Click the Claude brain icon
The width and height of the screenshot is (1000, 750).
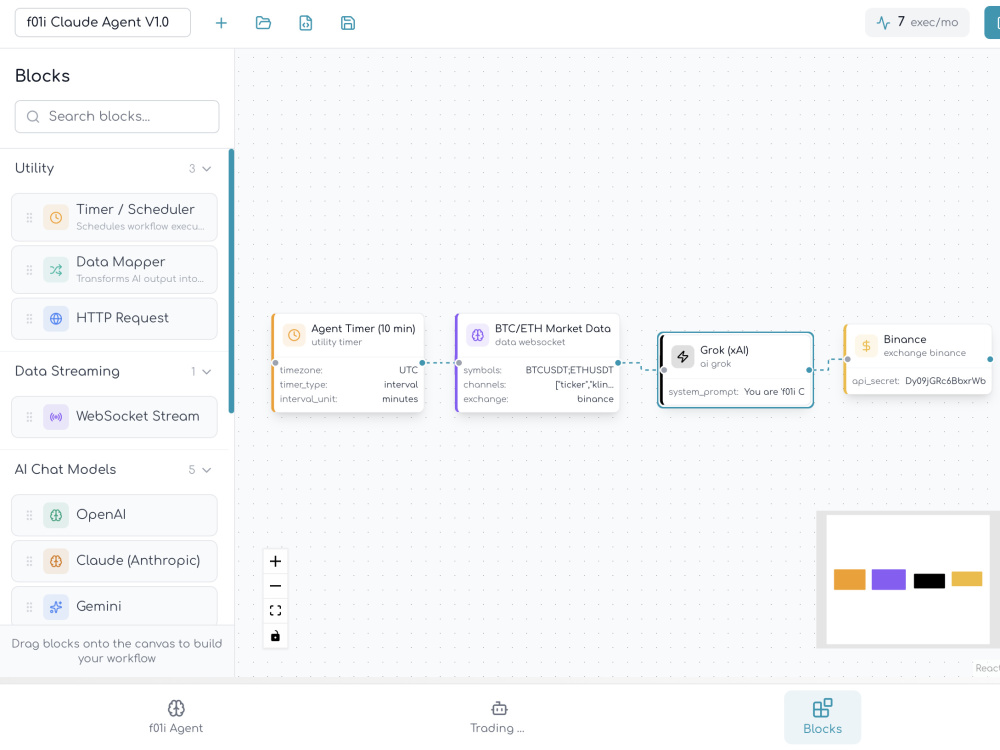point(56,561)
